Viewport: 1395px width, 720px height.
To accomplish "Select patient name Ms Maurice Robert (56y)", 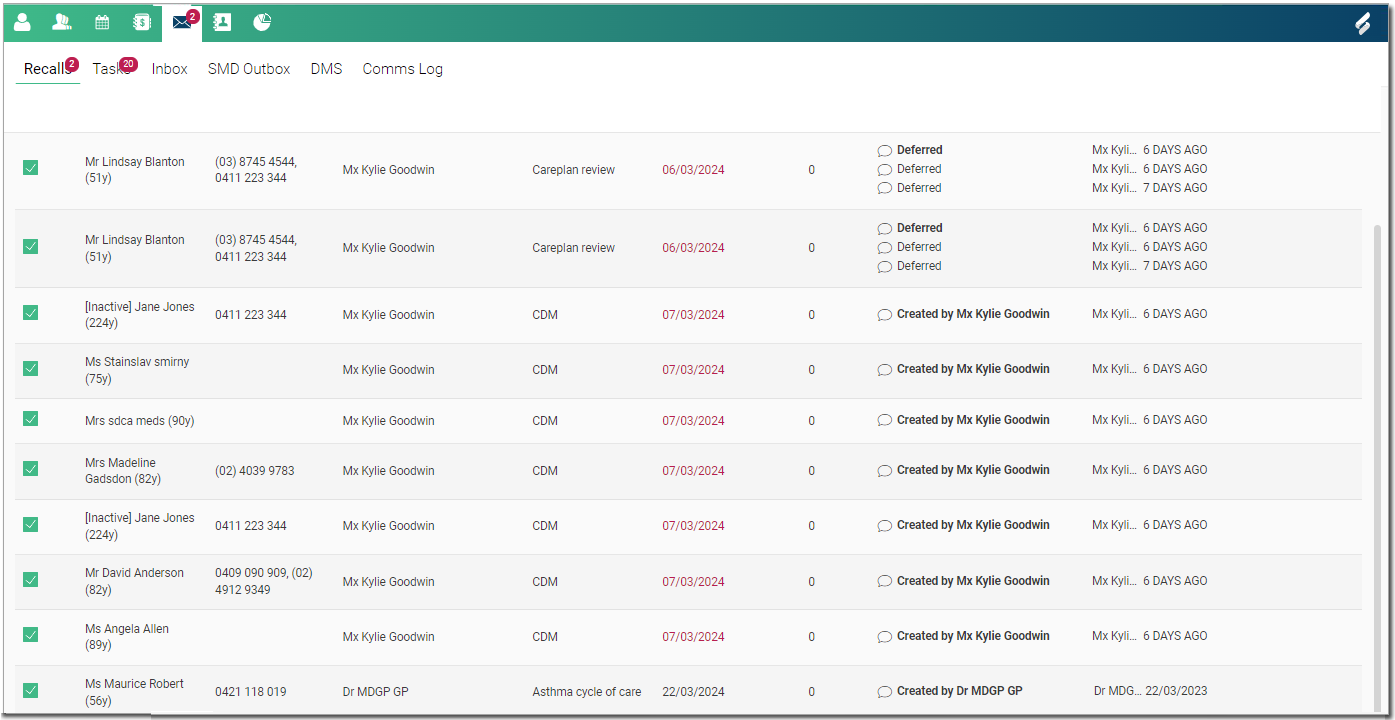I will click(x=135, y=692).
